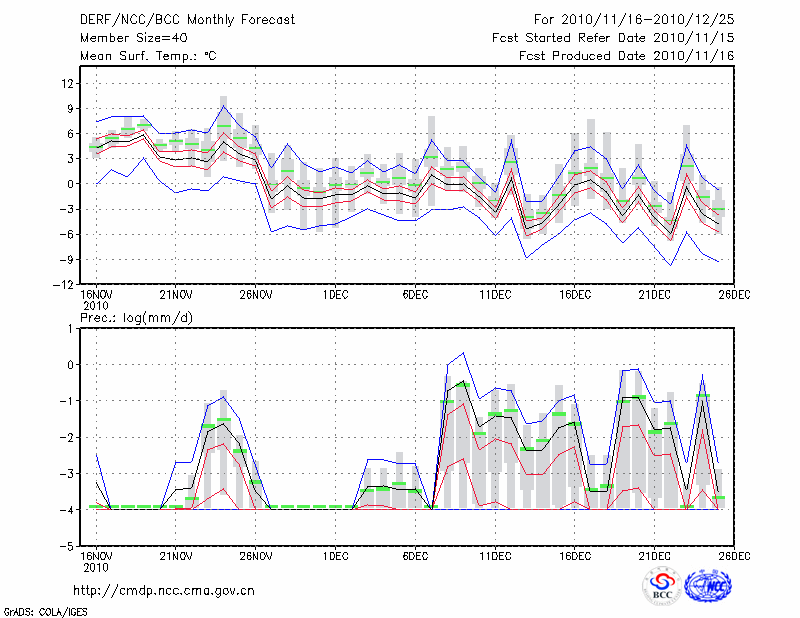
Task: Click the 1 value on precipitation y-axis
Action: (x=70, y=328)
